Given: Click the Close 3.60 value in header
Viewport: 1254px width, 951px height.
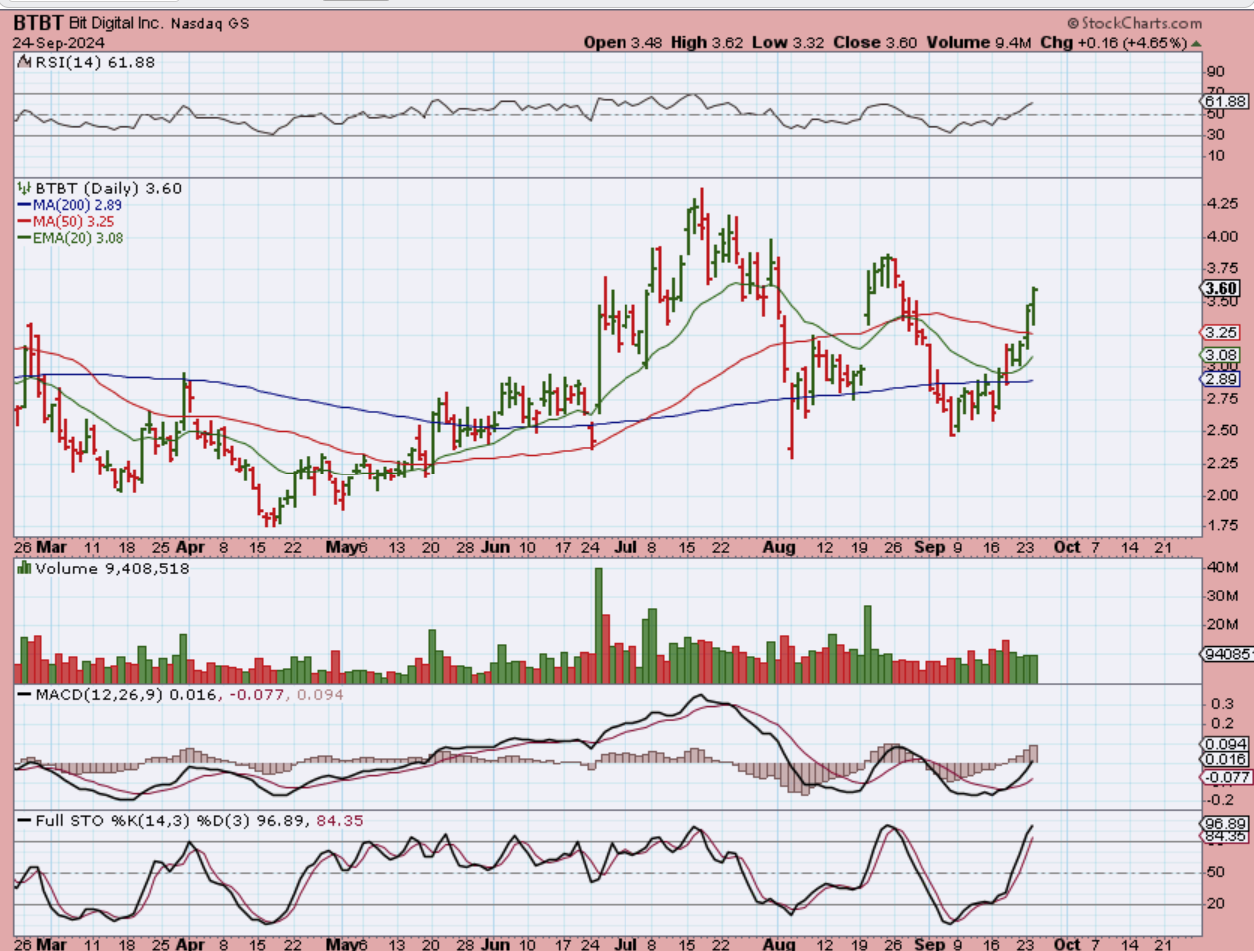Looking at the screenshot, I should [876, 43].
